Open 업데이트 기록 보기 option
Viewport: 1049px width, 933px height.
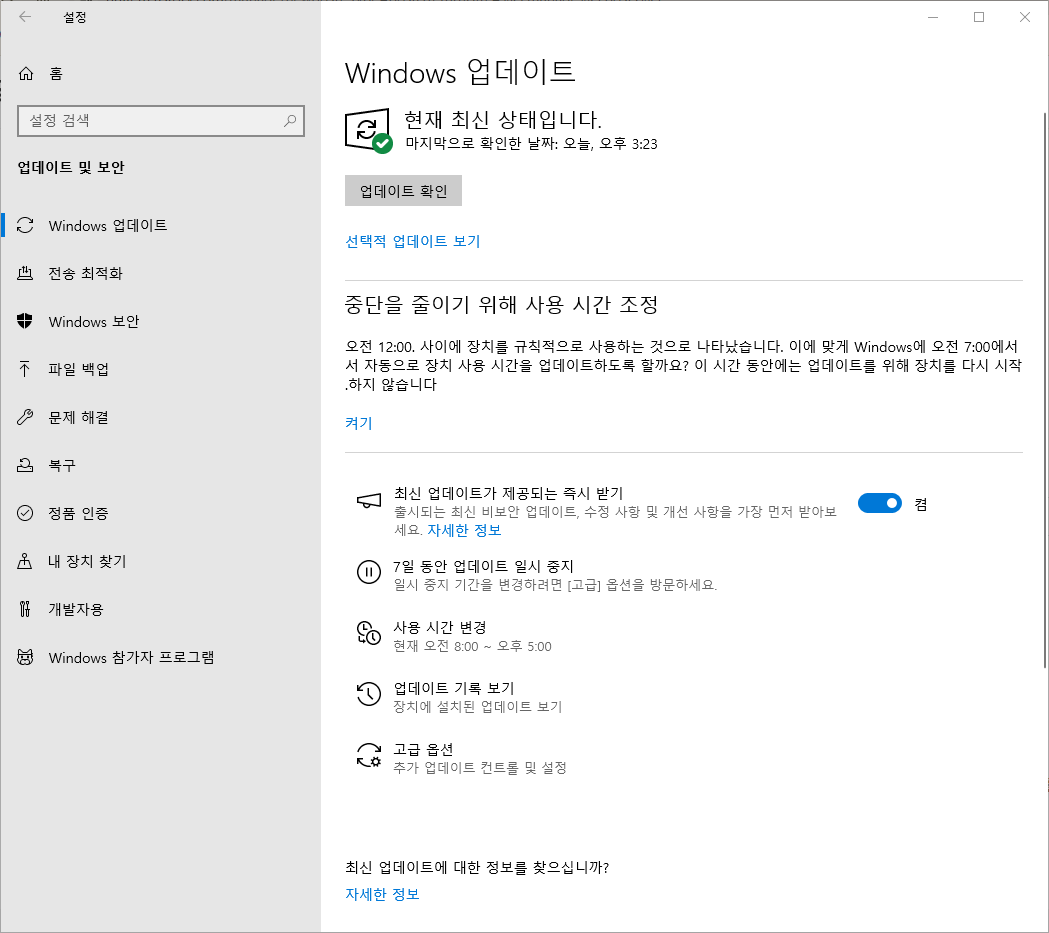454,688
